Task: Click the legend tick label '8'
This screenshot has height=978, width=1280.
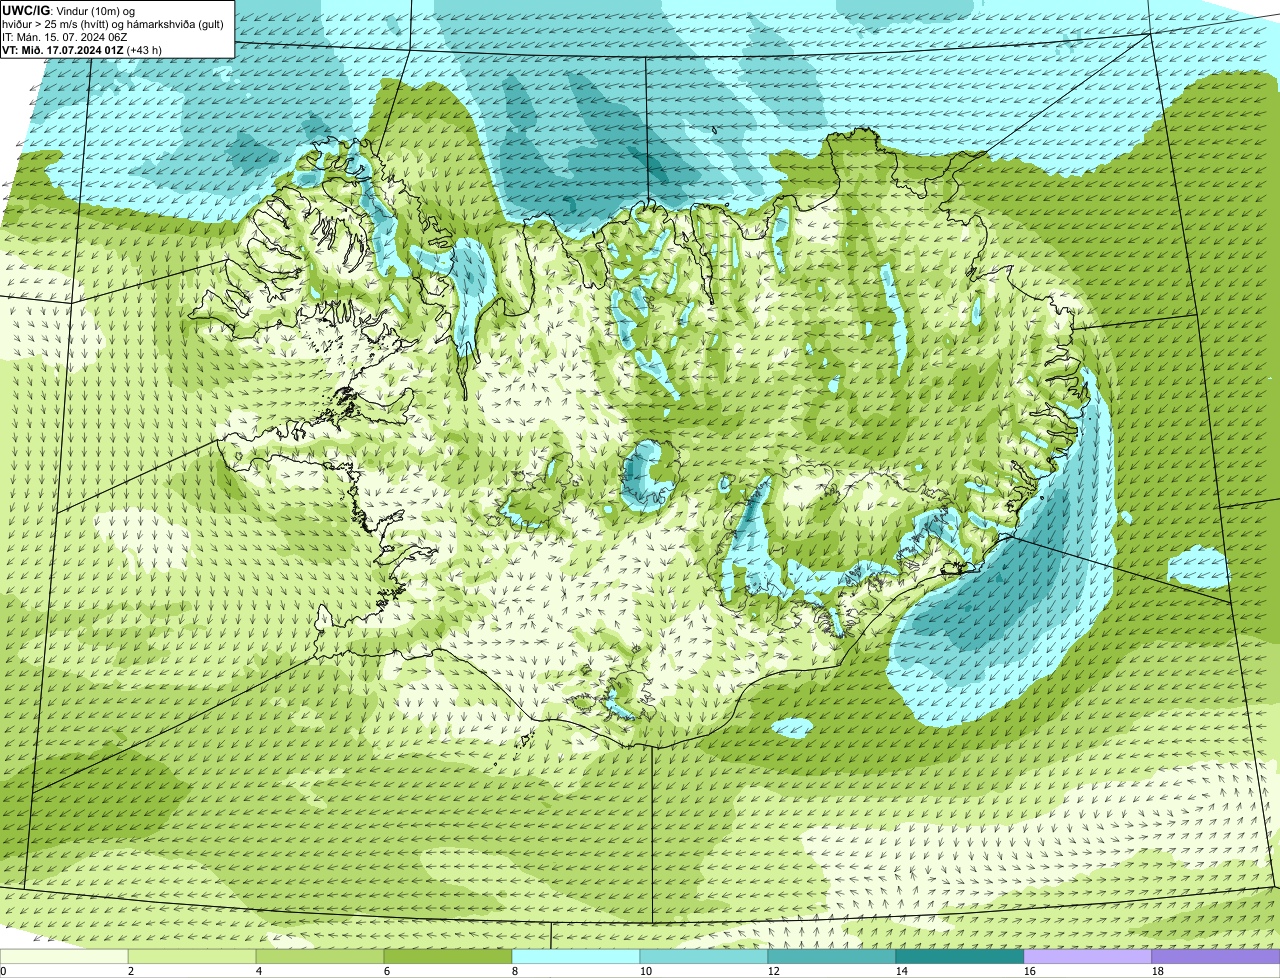Action: pyautogui.click(x=515, y=971)
